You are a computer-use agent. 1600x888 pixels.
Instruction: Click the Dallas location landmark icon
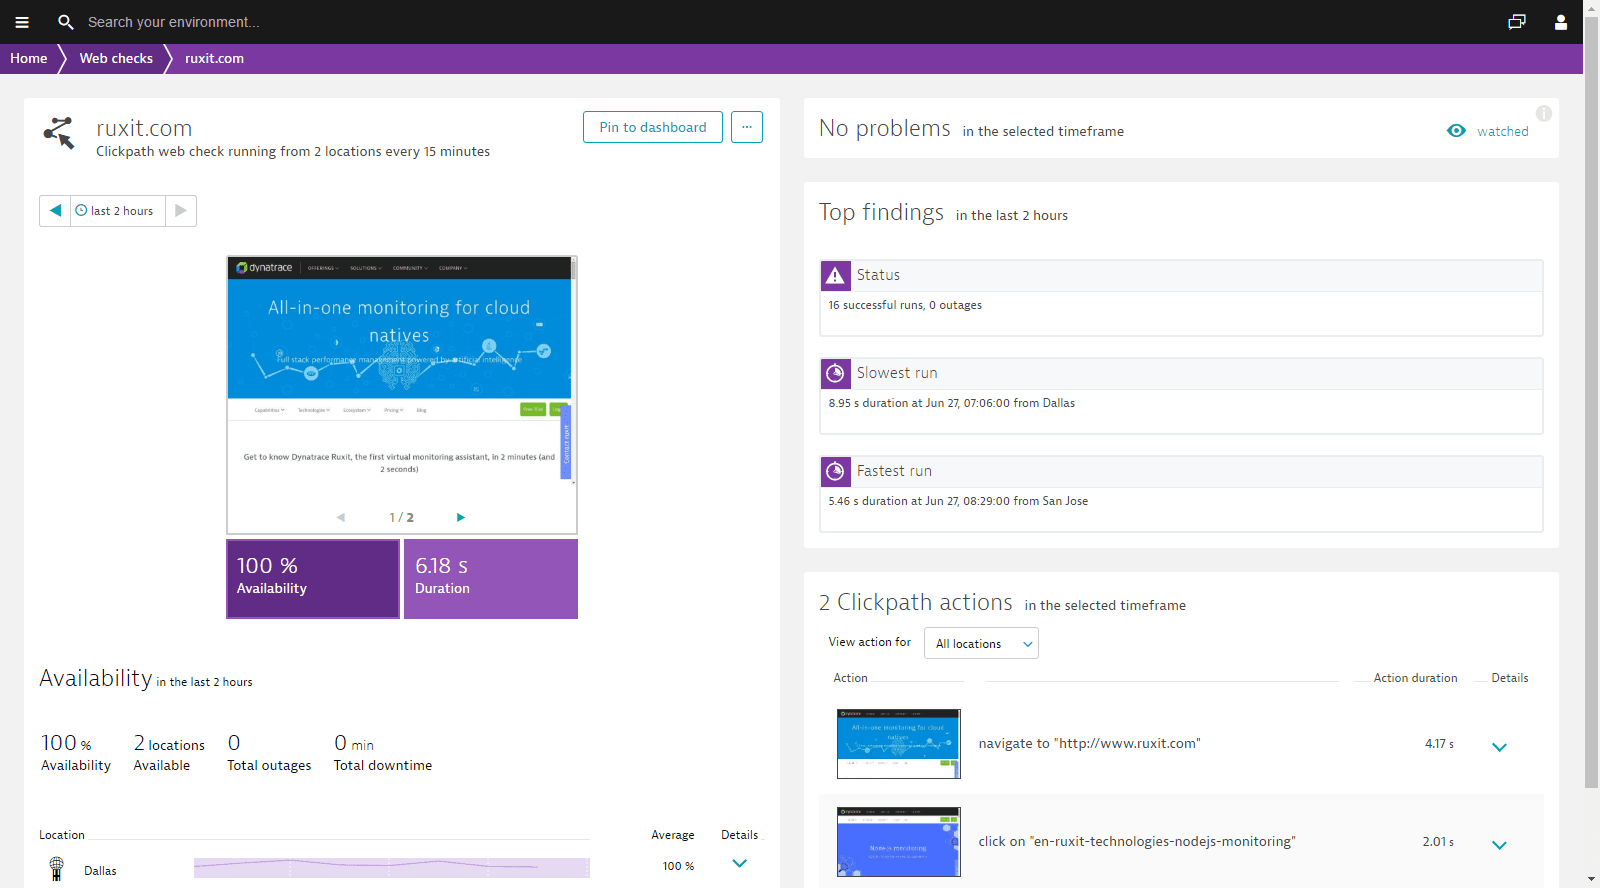pos(57,869)
